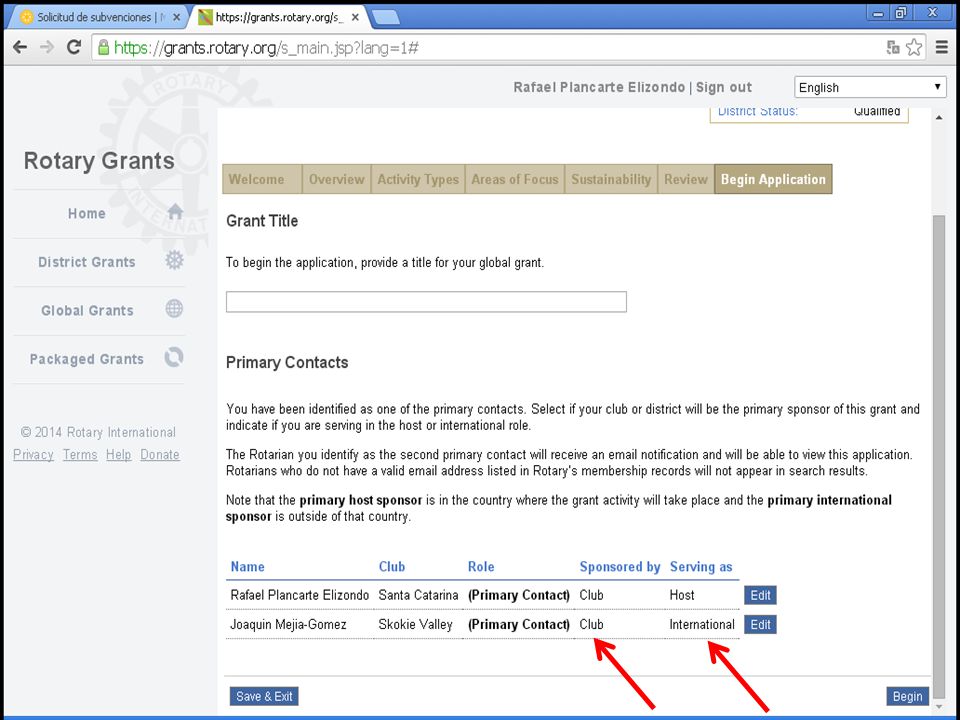
Task: Close the grants.rotary.org tab
Action: click(x=355, y=18)
